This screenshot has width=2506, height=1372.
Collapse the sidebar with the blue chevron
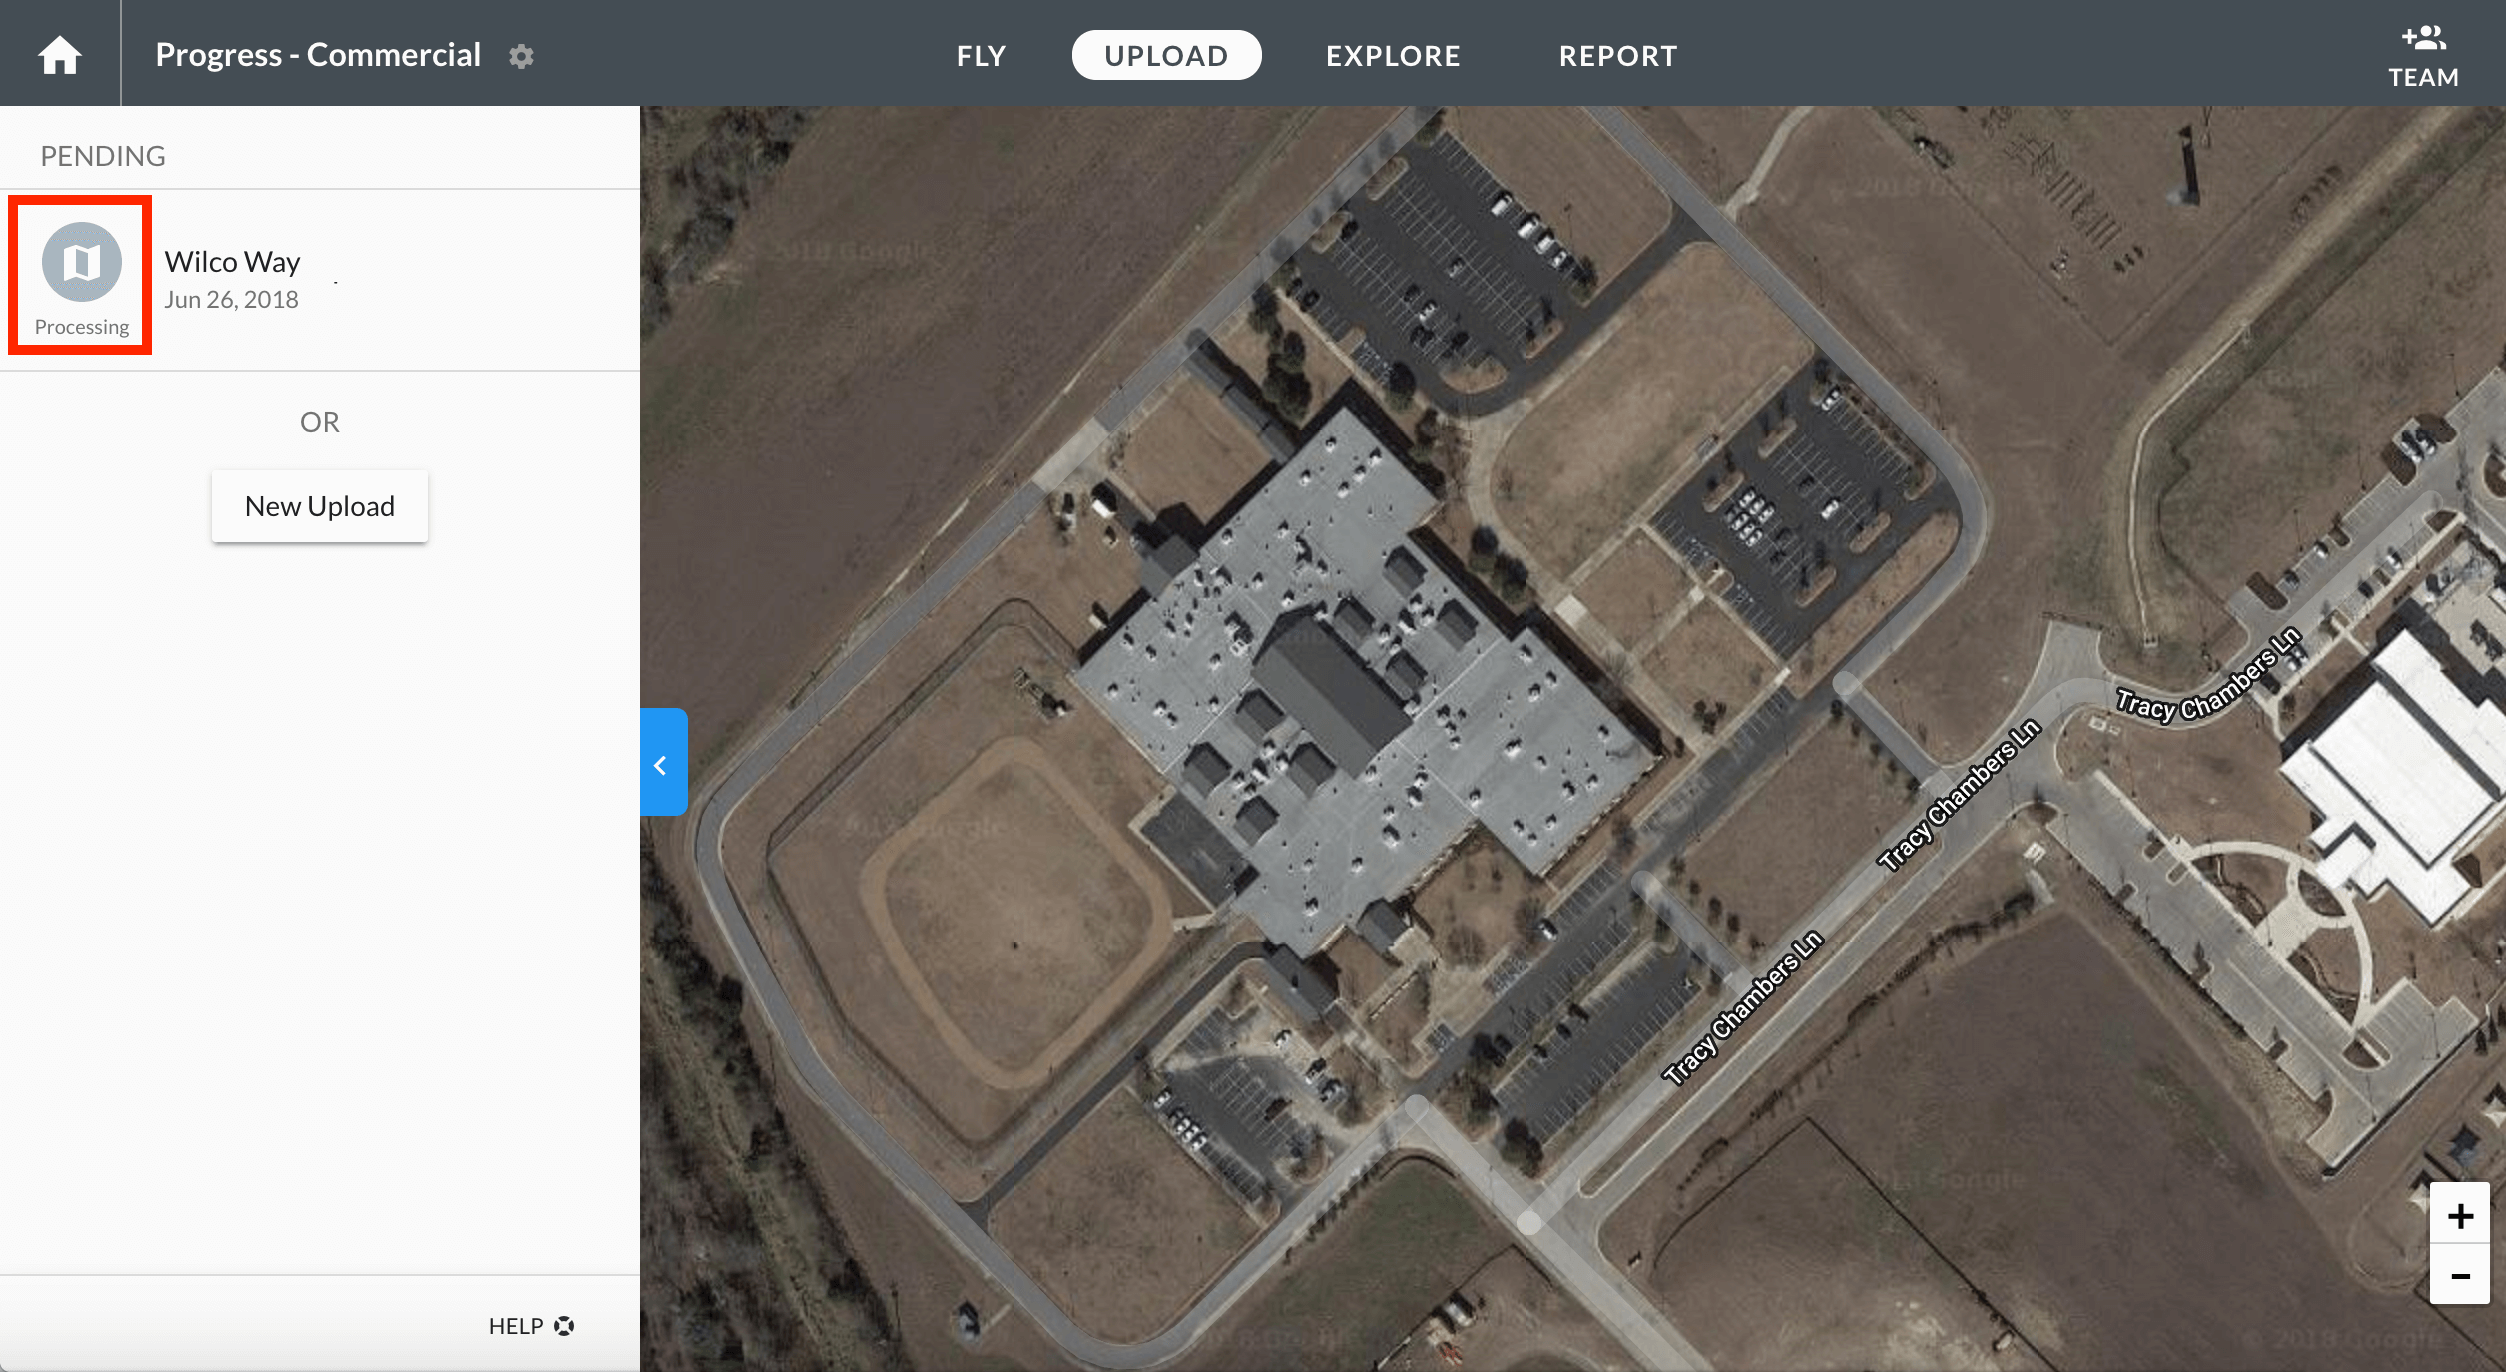[x=663, y=765]
